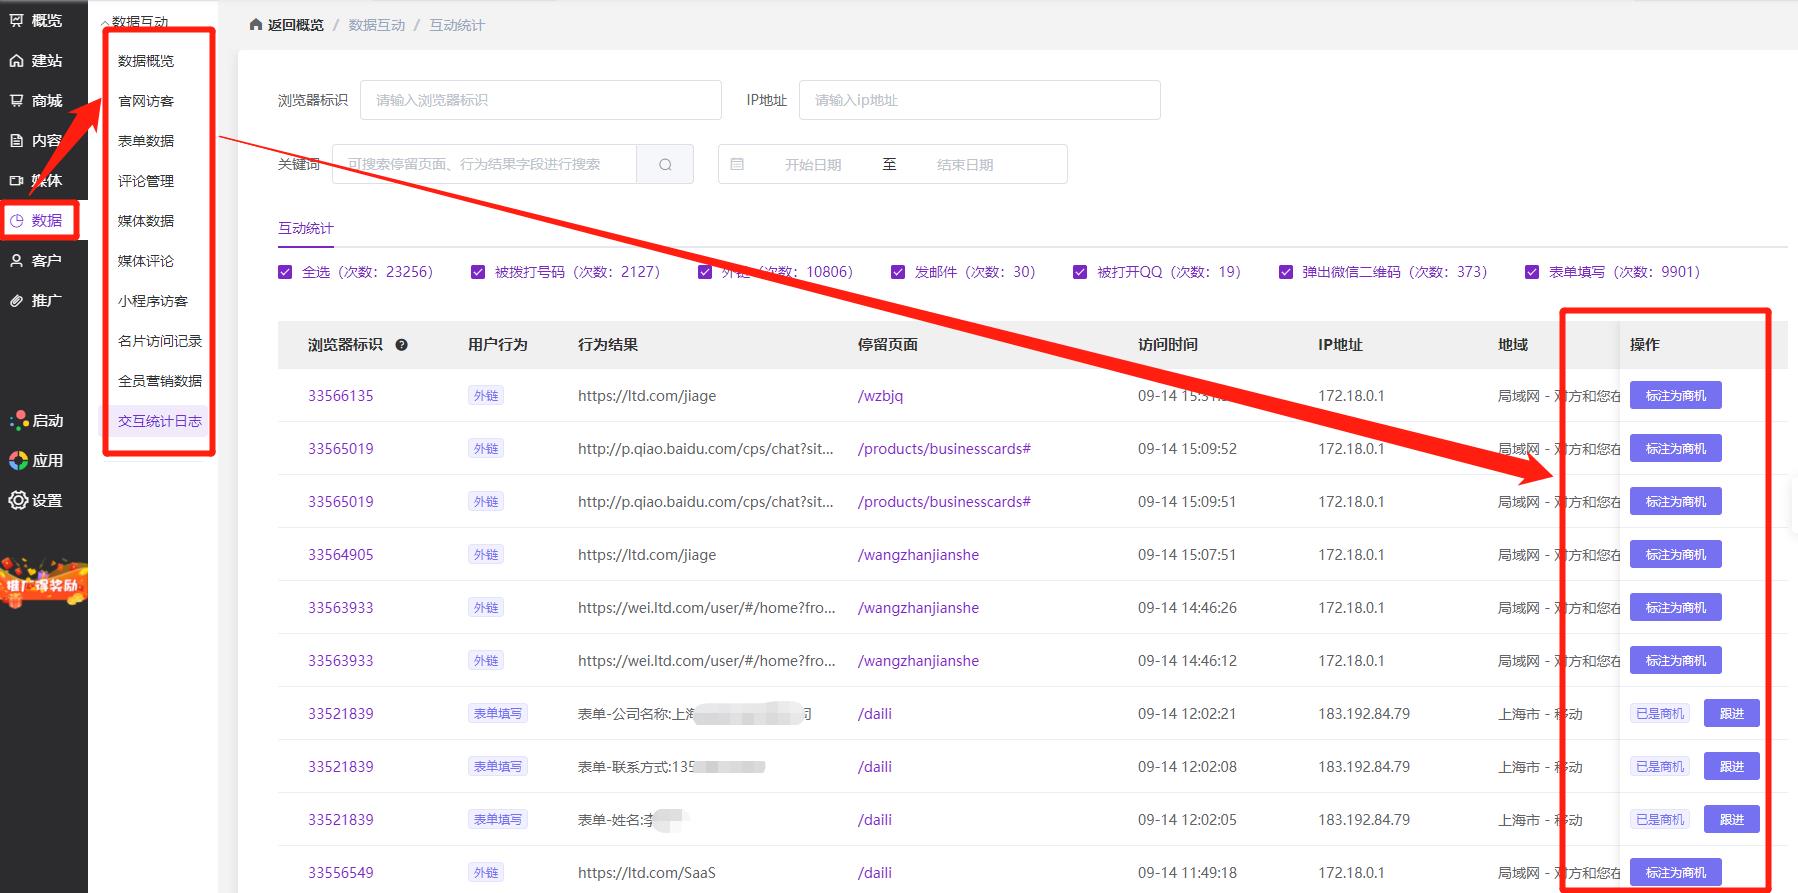Go to the 商城 shop section
The height and width of the screenshot is (893, 1798).
[x=35, y=101]
